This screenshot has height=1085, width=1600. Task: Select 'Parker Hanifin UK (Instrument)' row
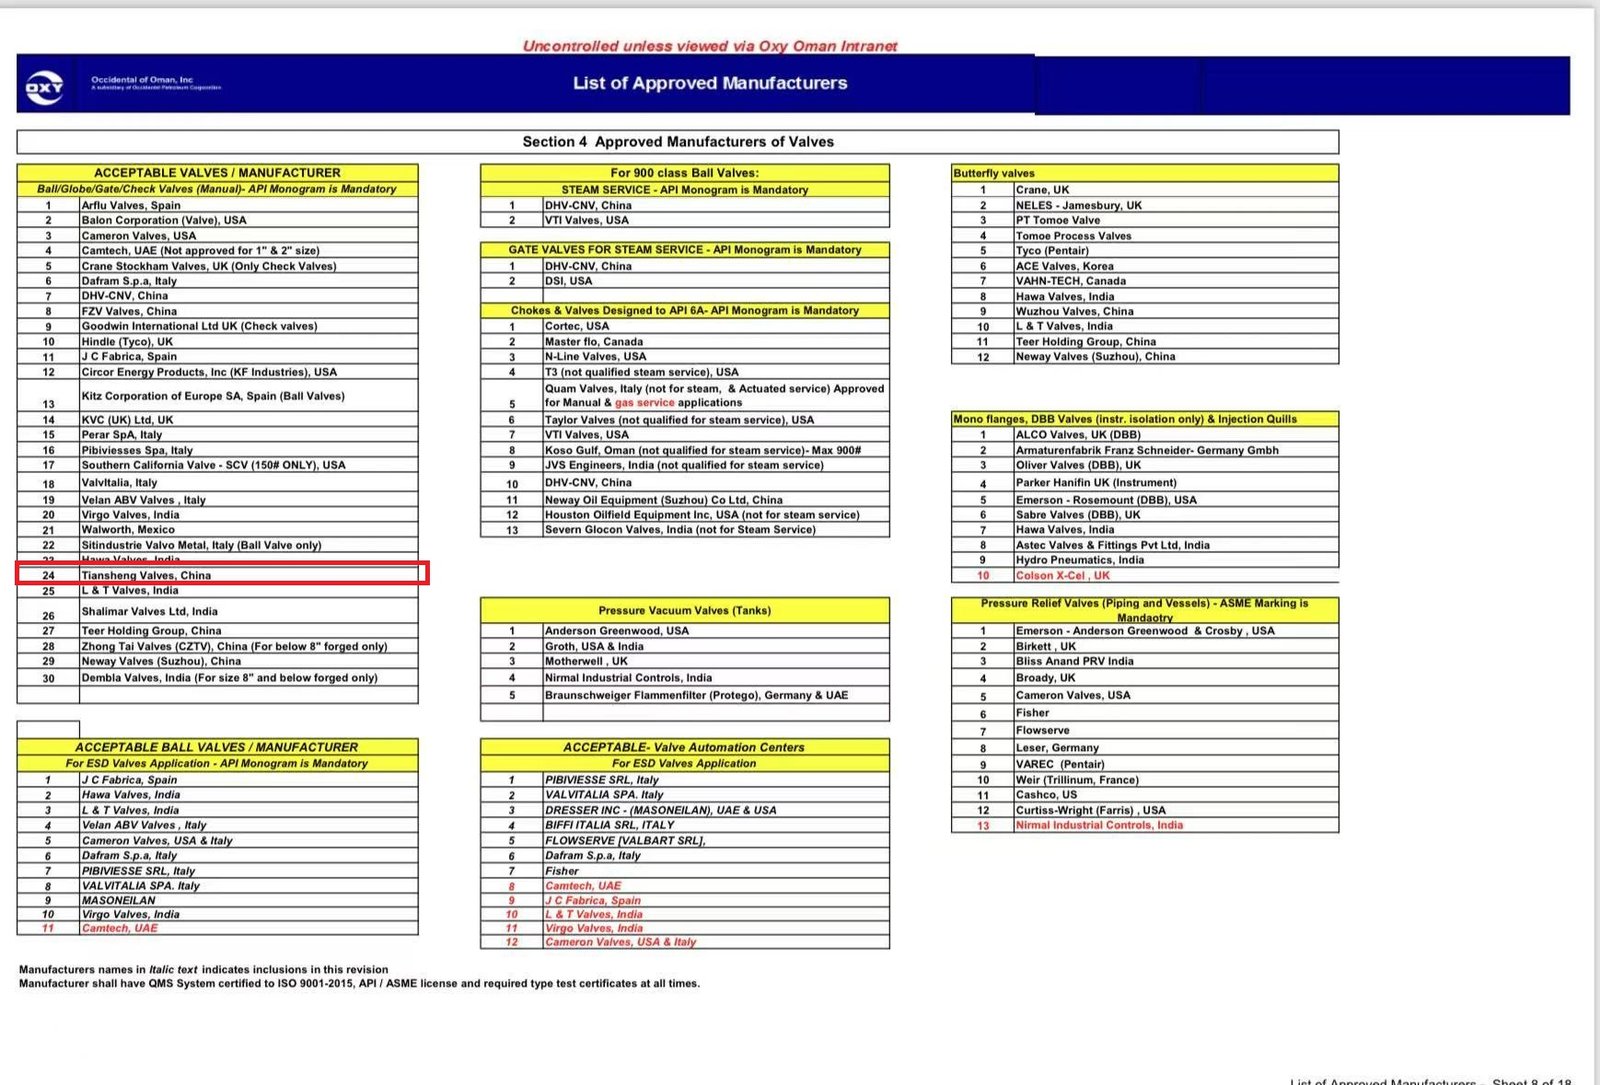1145,483
